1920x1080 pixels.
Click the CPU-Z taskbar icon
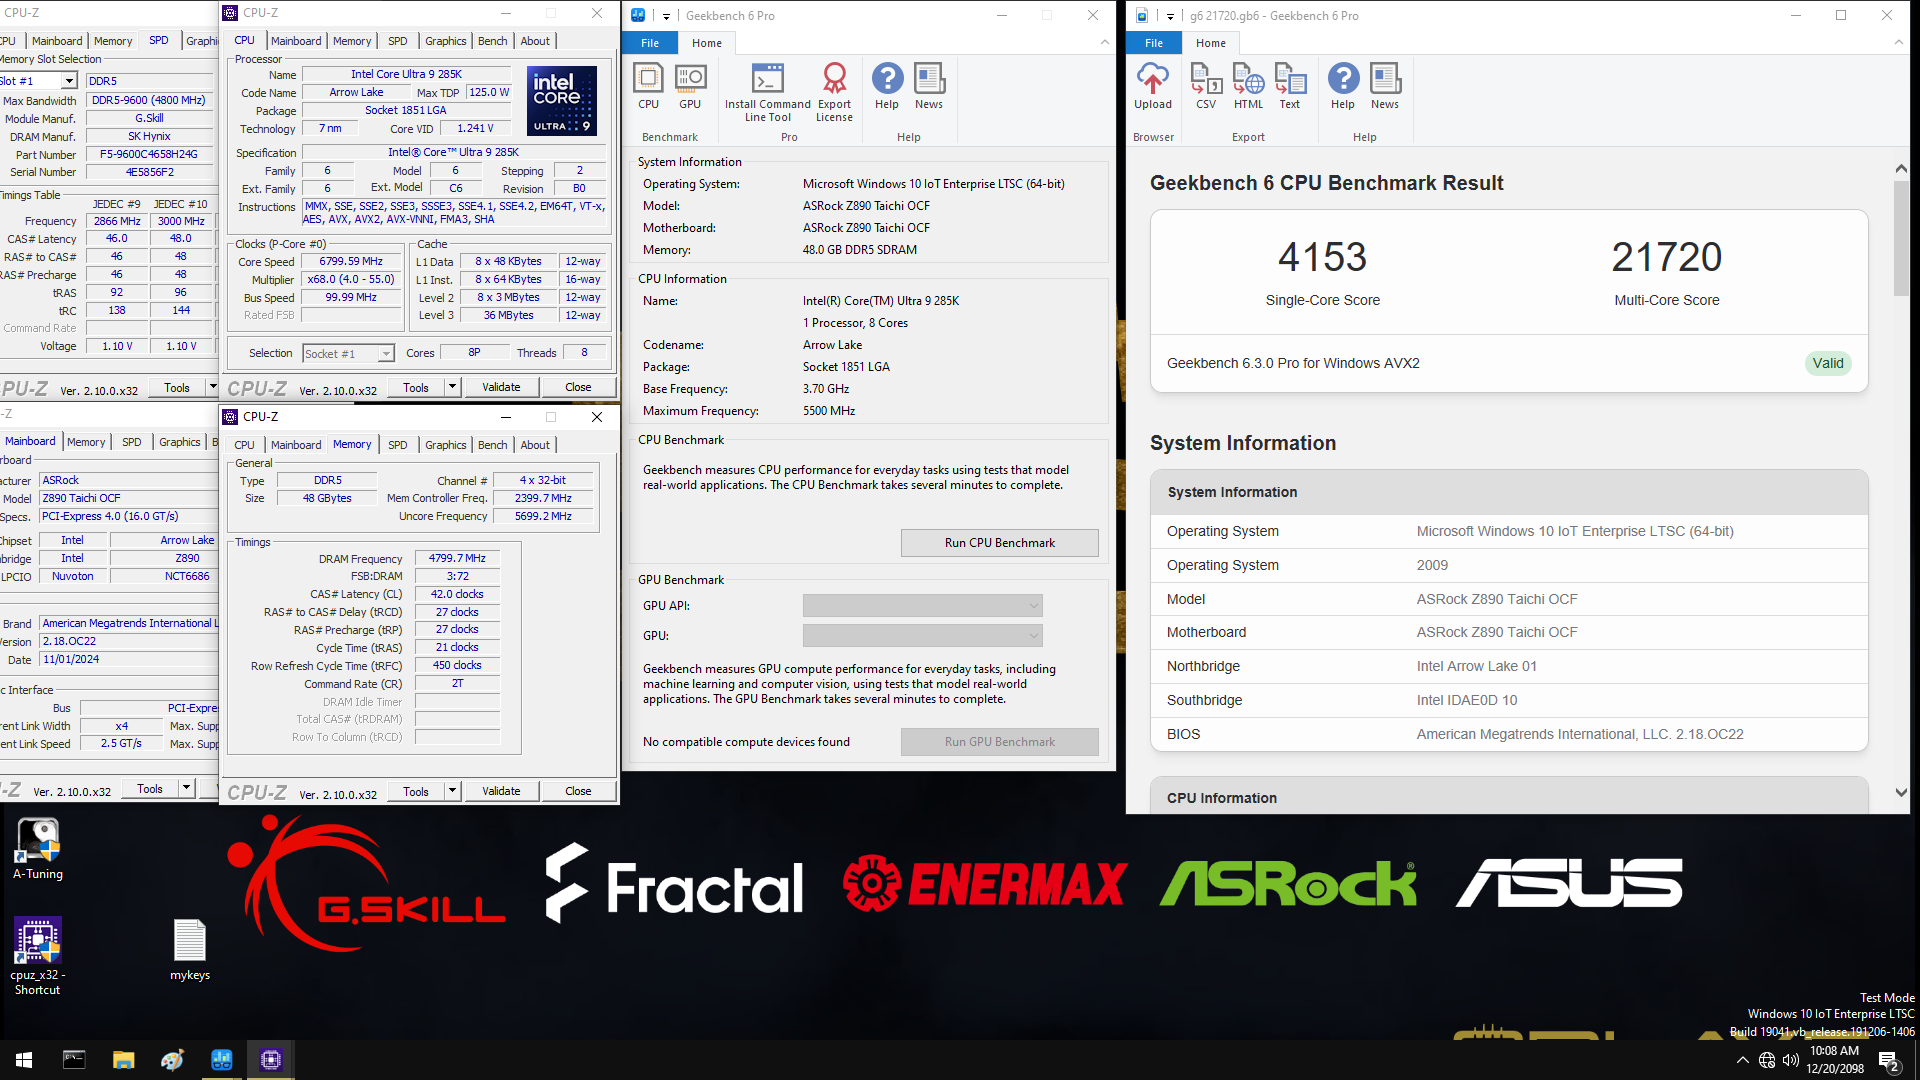(270, 1060)
